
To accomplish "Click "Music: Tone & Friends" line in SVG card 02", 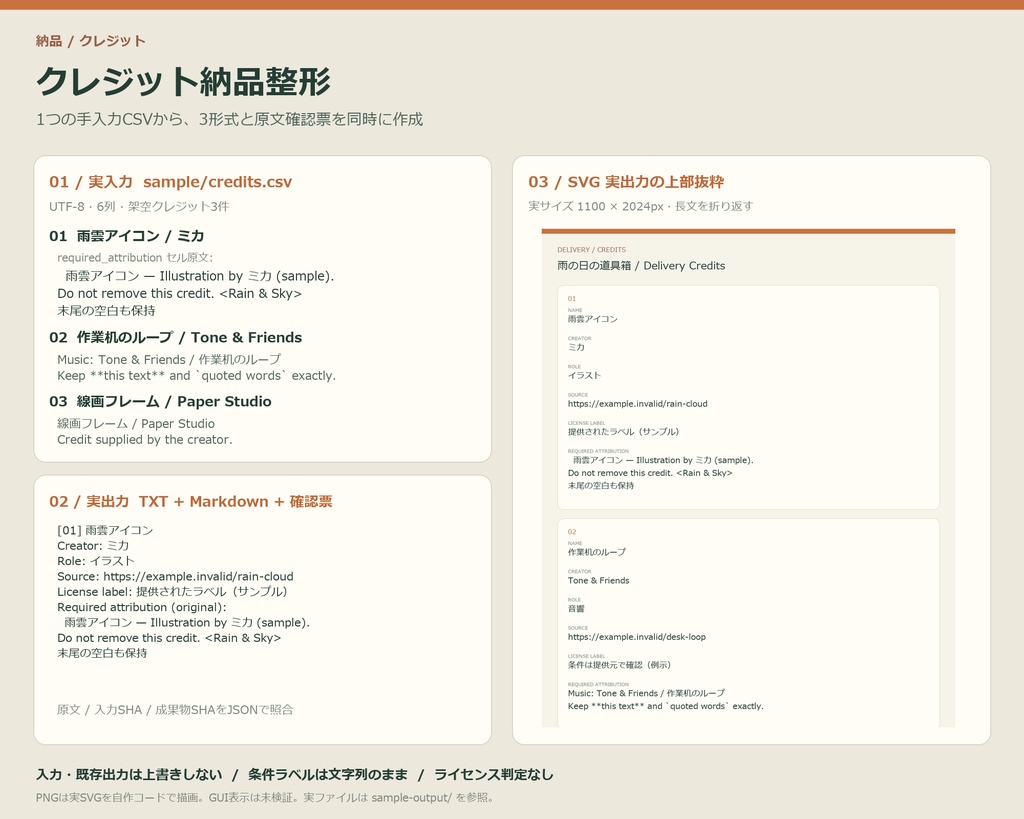I will coord(646,693).
